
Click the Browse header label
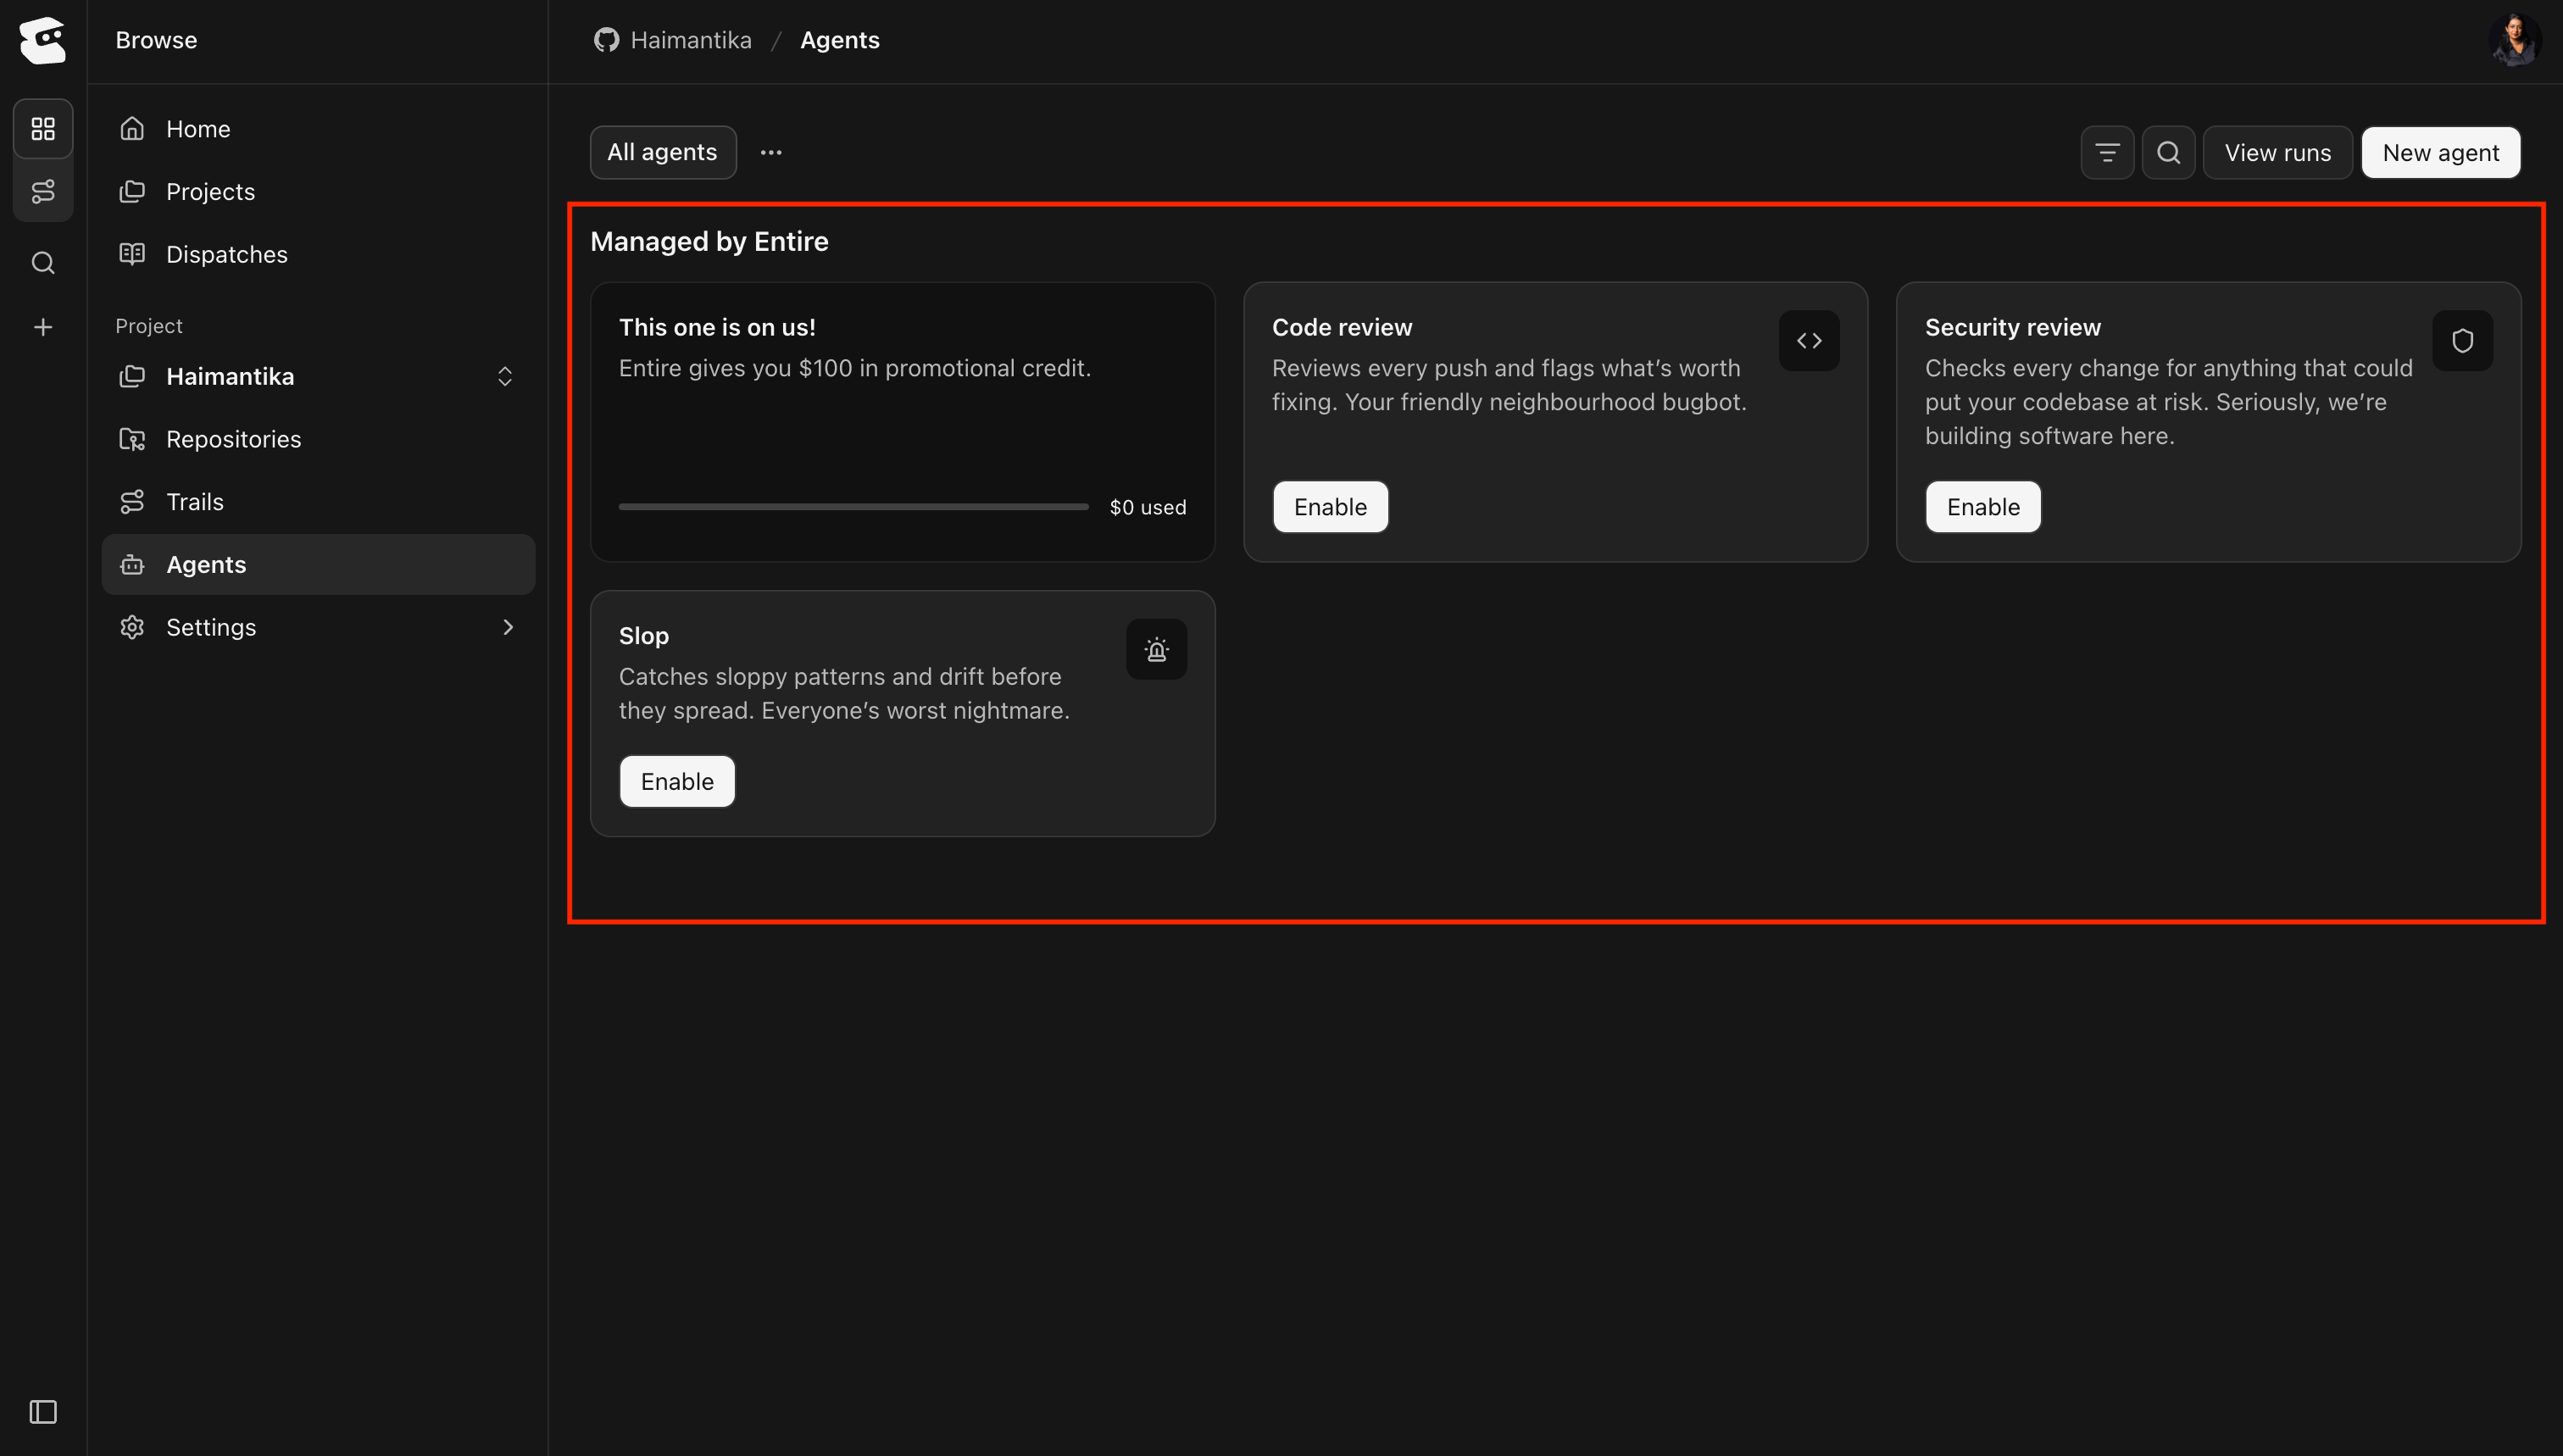click(x=156, y=40)
